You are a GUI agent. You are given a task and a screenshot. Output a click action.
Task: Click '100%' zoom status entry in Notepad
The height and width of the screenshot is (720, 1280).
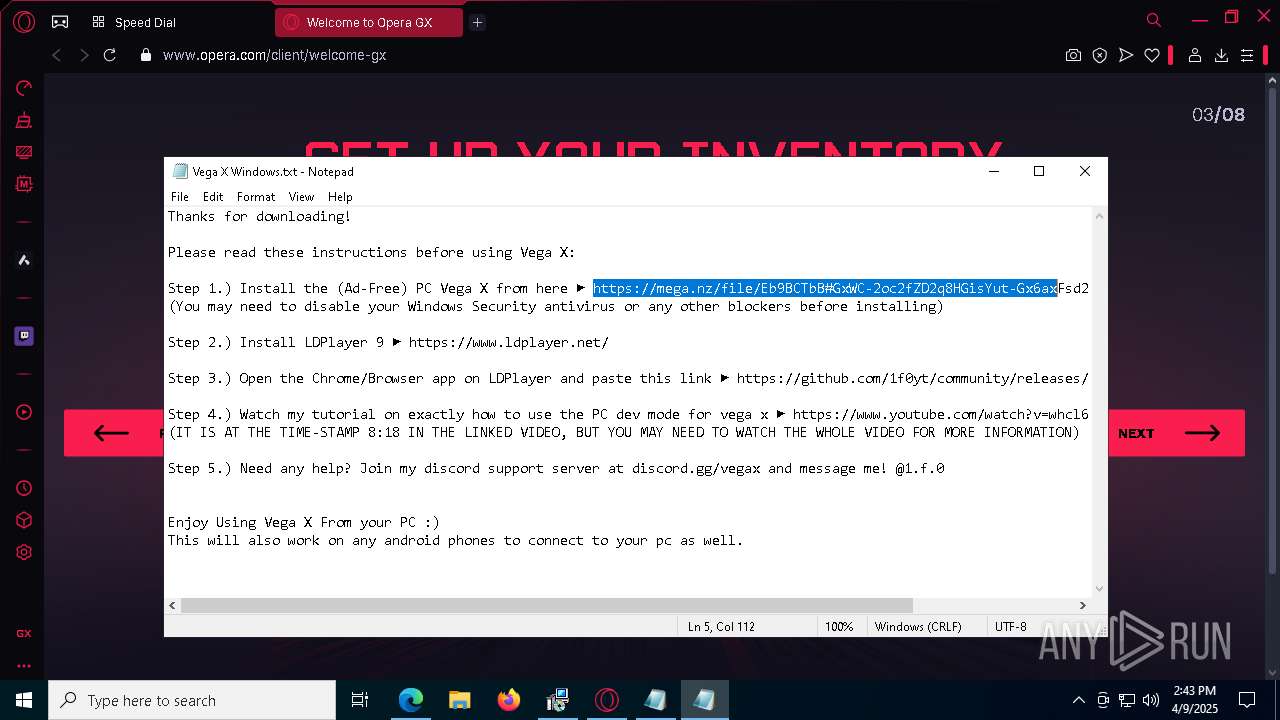(839, 627)
